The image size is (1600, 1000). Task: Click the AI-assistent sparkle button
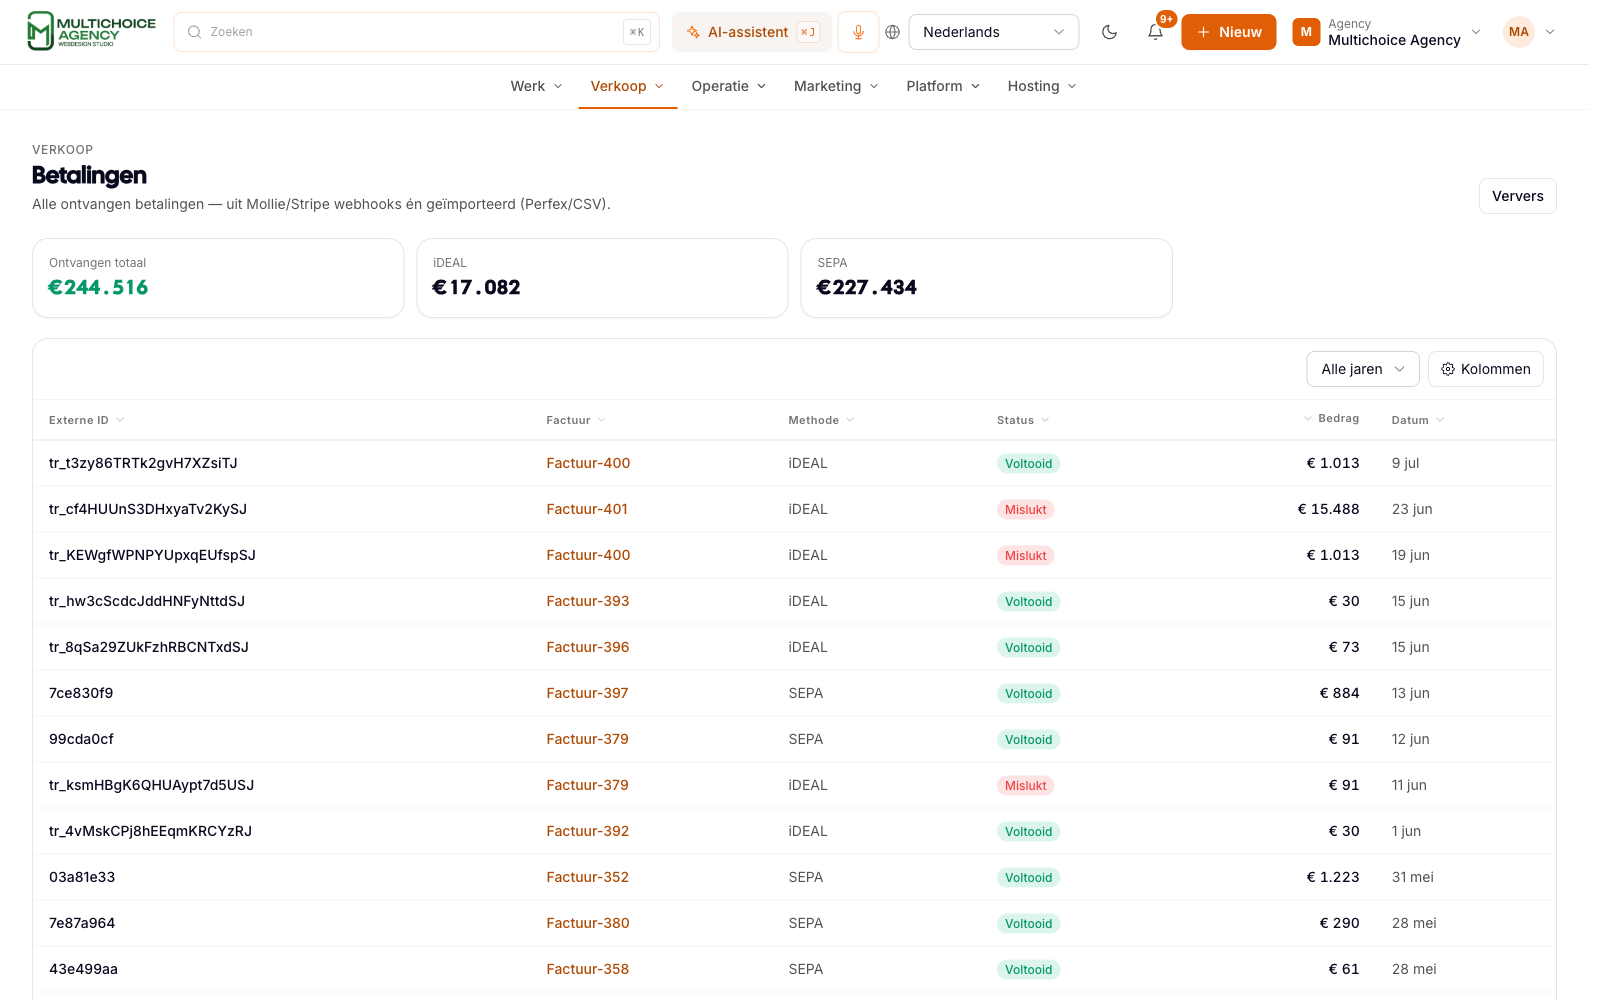point(752,32)
